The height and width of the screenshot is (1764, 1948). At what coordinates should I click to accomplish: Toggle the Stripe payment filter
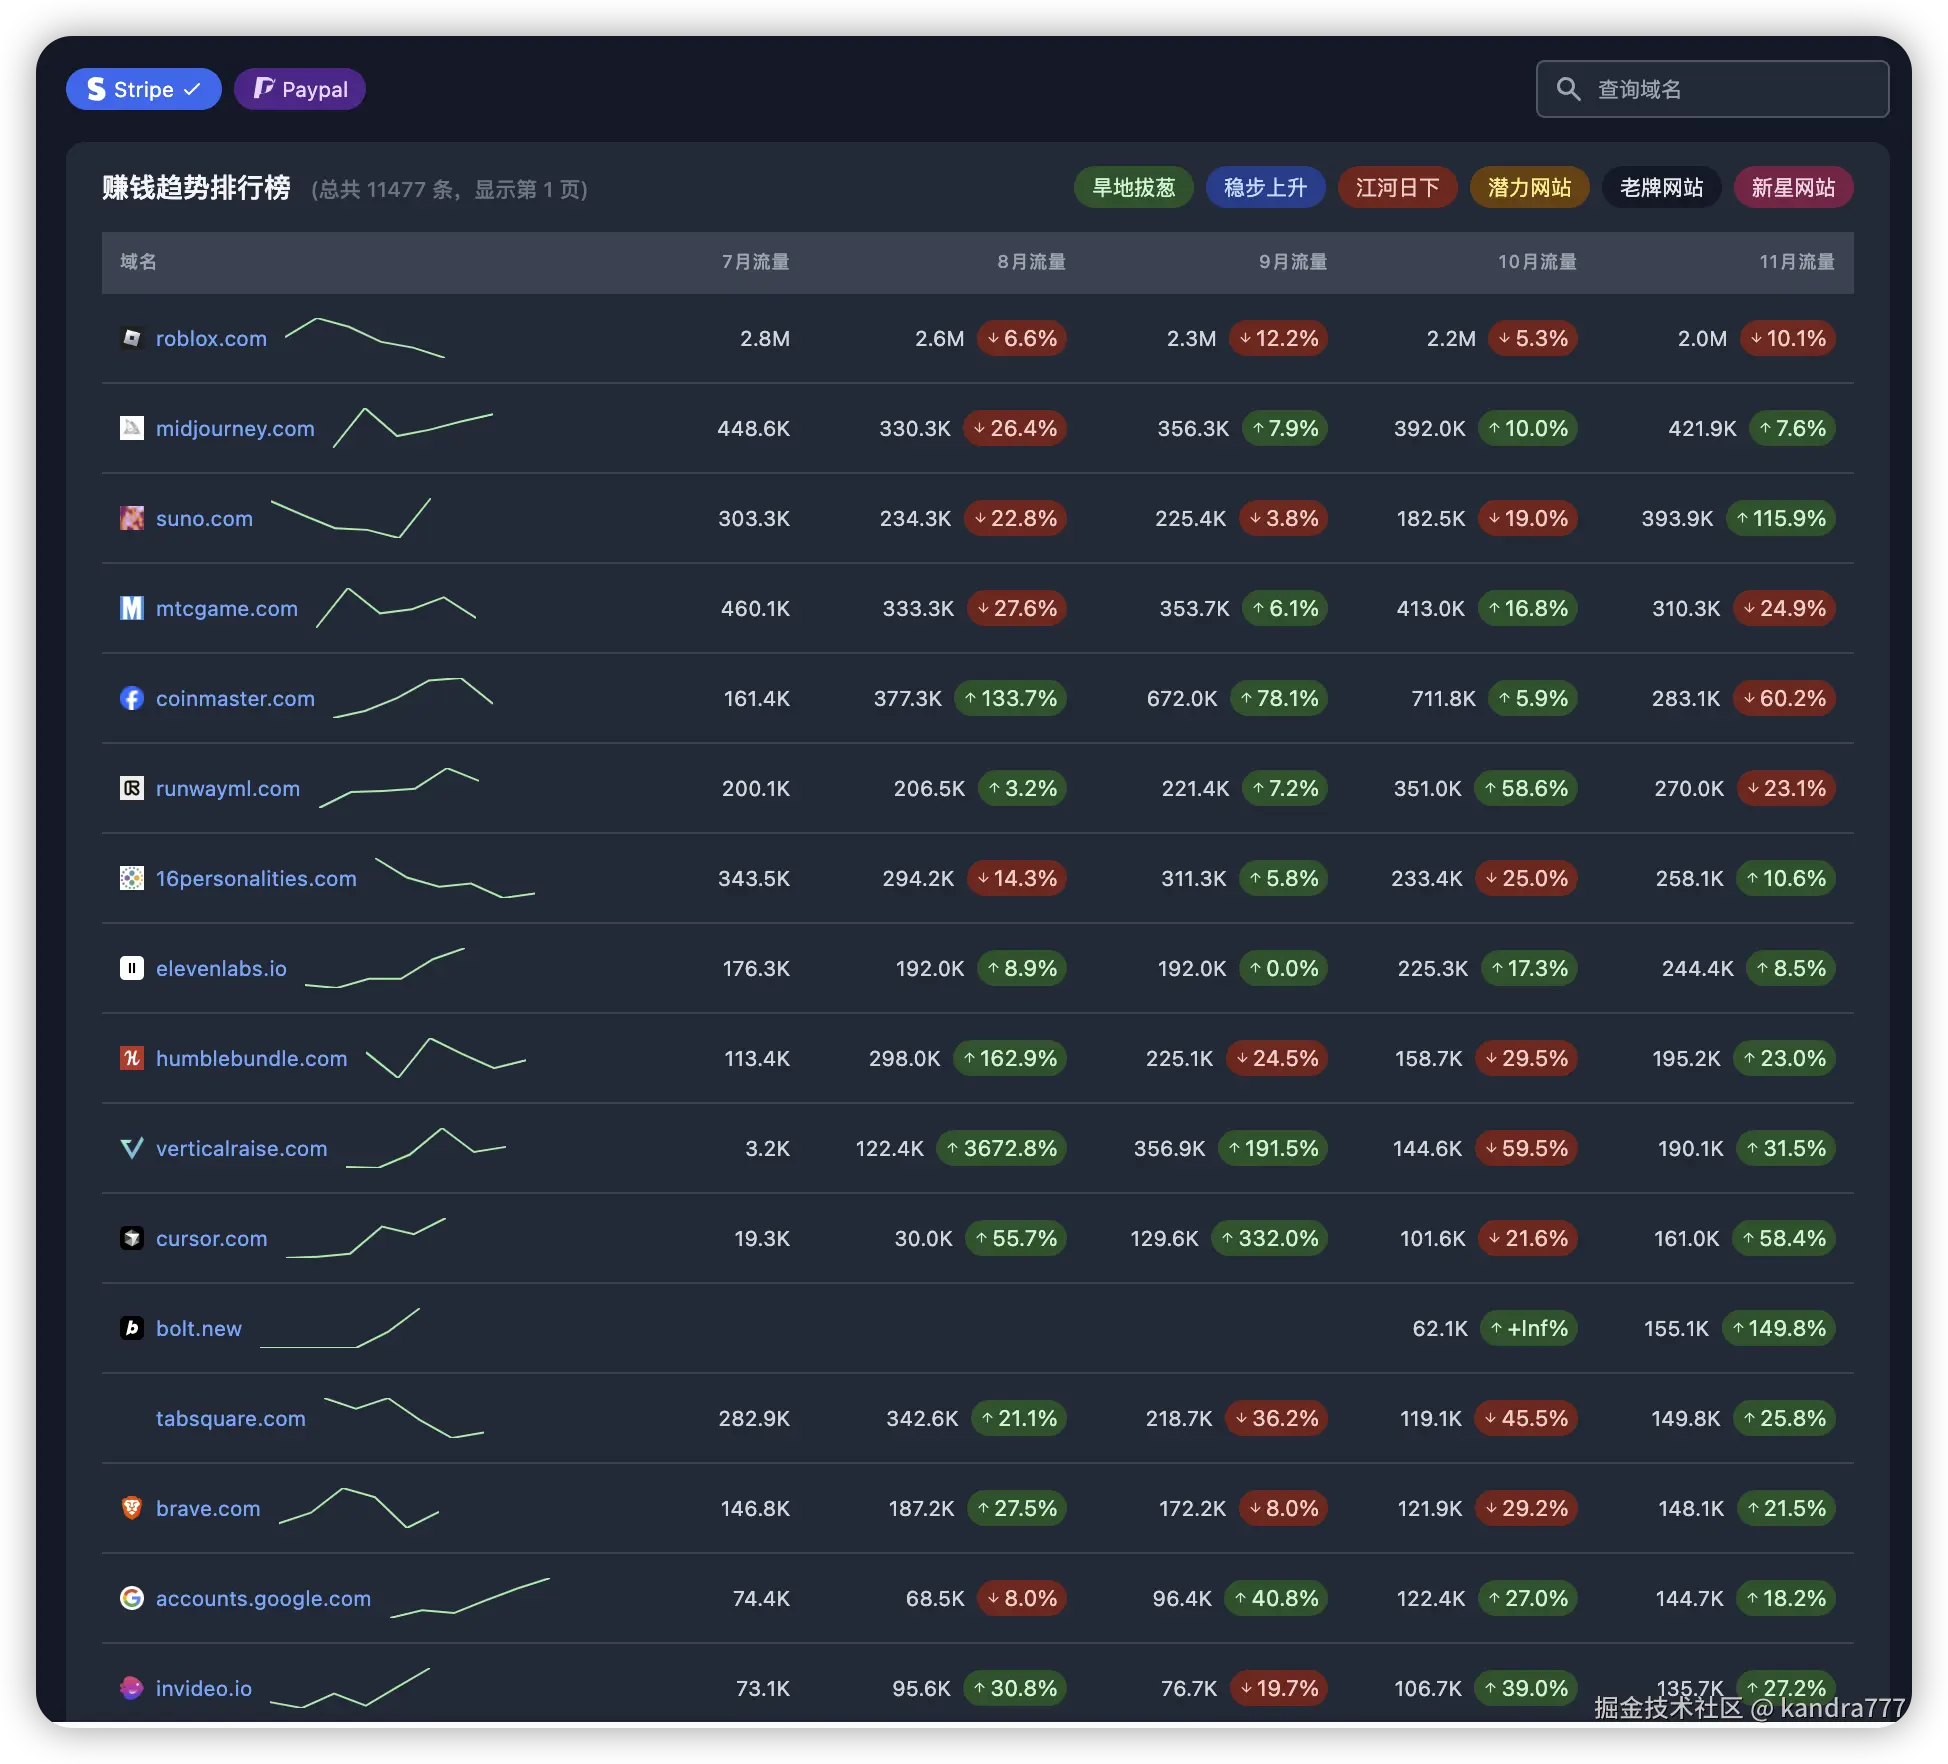coord(143,89)
